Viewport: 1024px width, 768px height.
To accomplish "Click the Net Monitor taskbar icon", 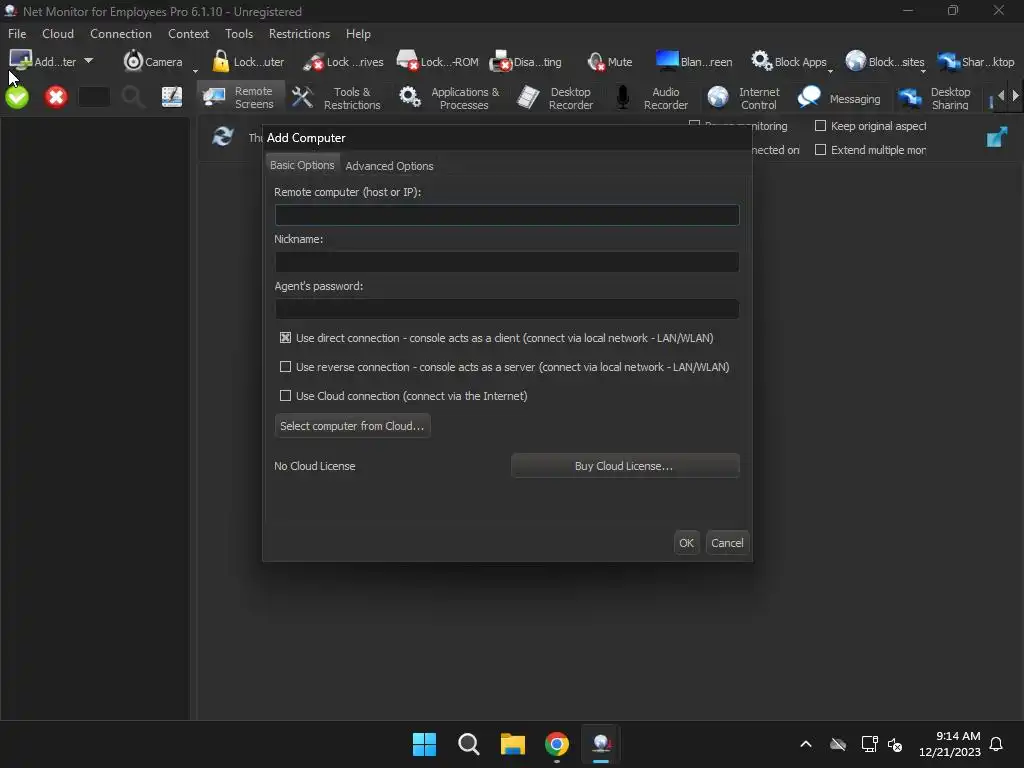I will point(601,744).
